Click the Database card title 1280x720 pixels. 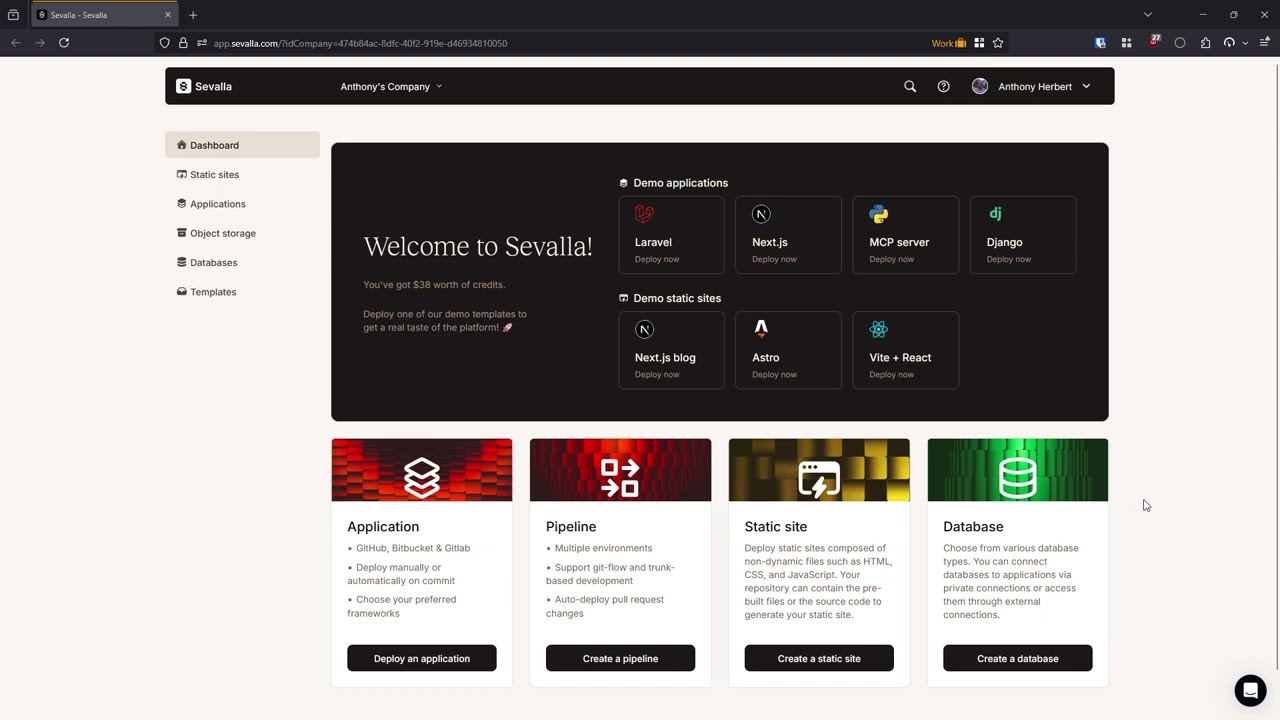coord(973,527)
